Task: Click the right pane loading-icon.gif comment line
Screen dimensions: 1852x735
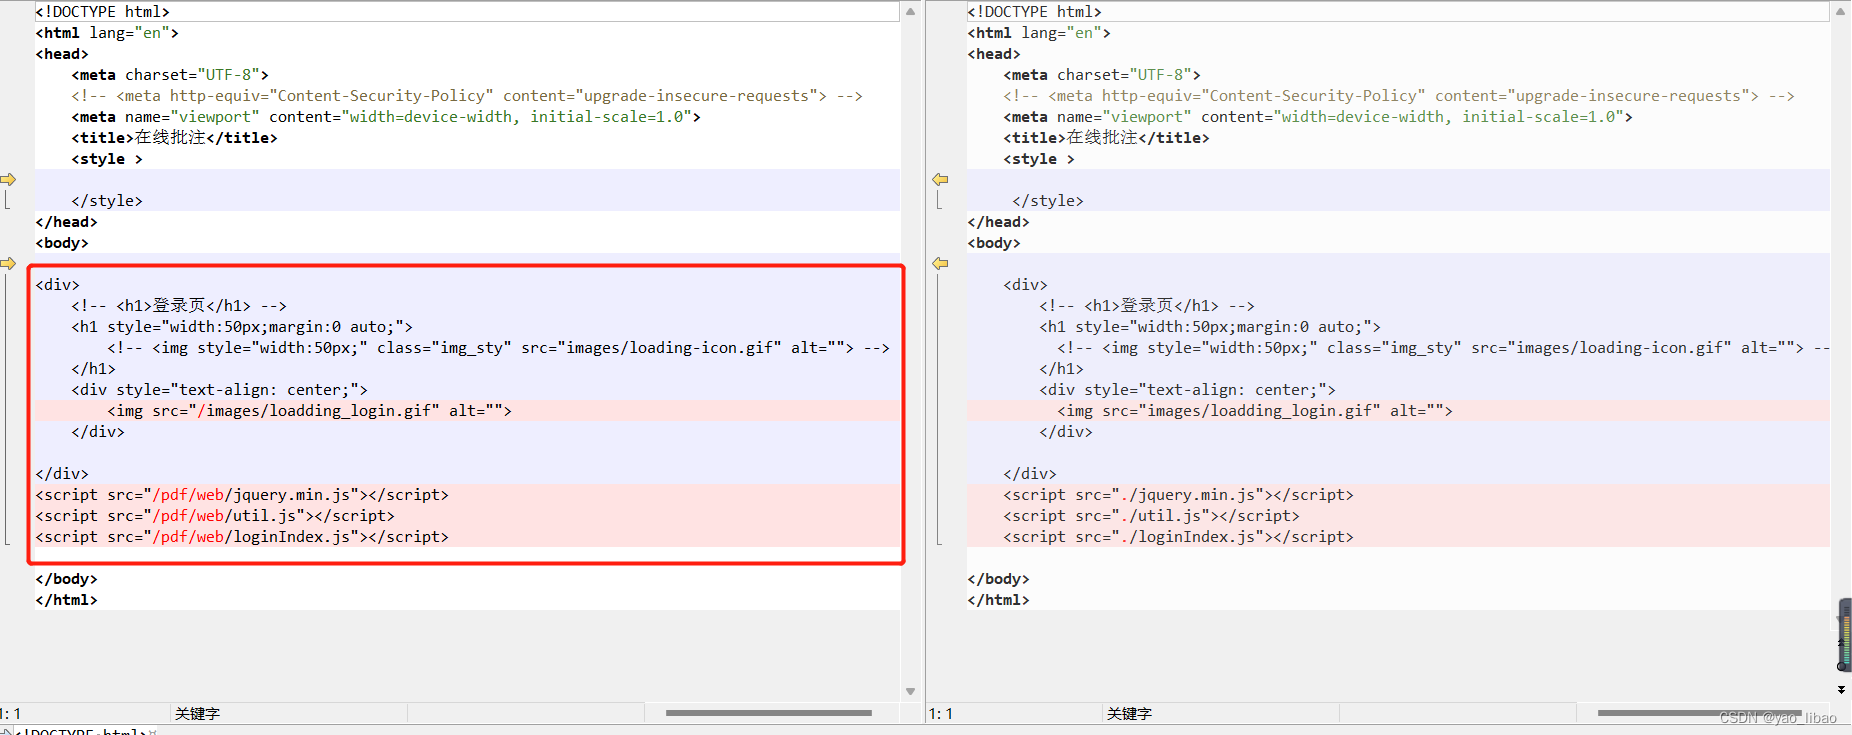Action: click(x=1443, y=348)
